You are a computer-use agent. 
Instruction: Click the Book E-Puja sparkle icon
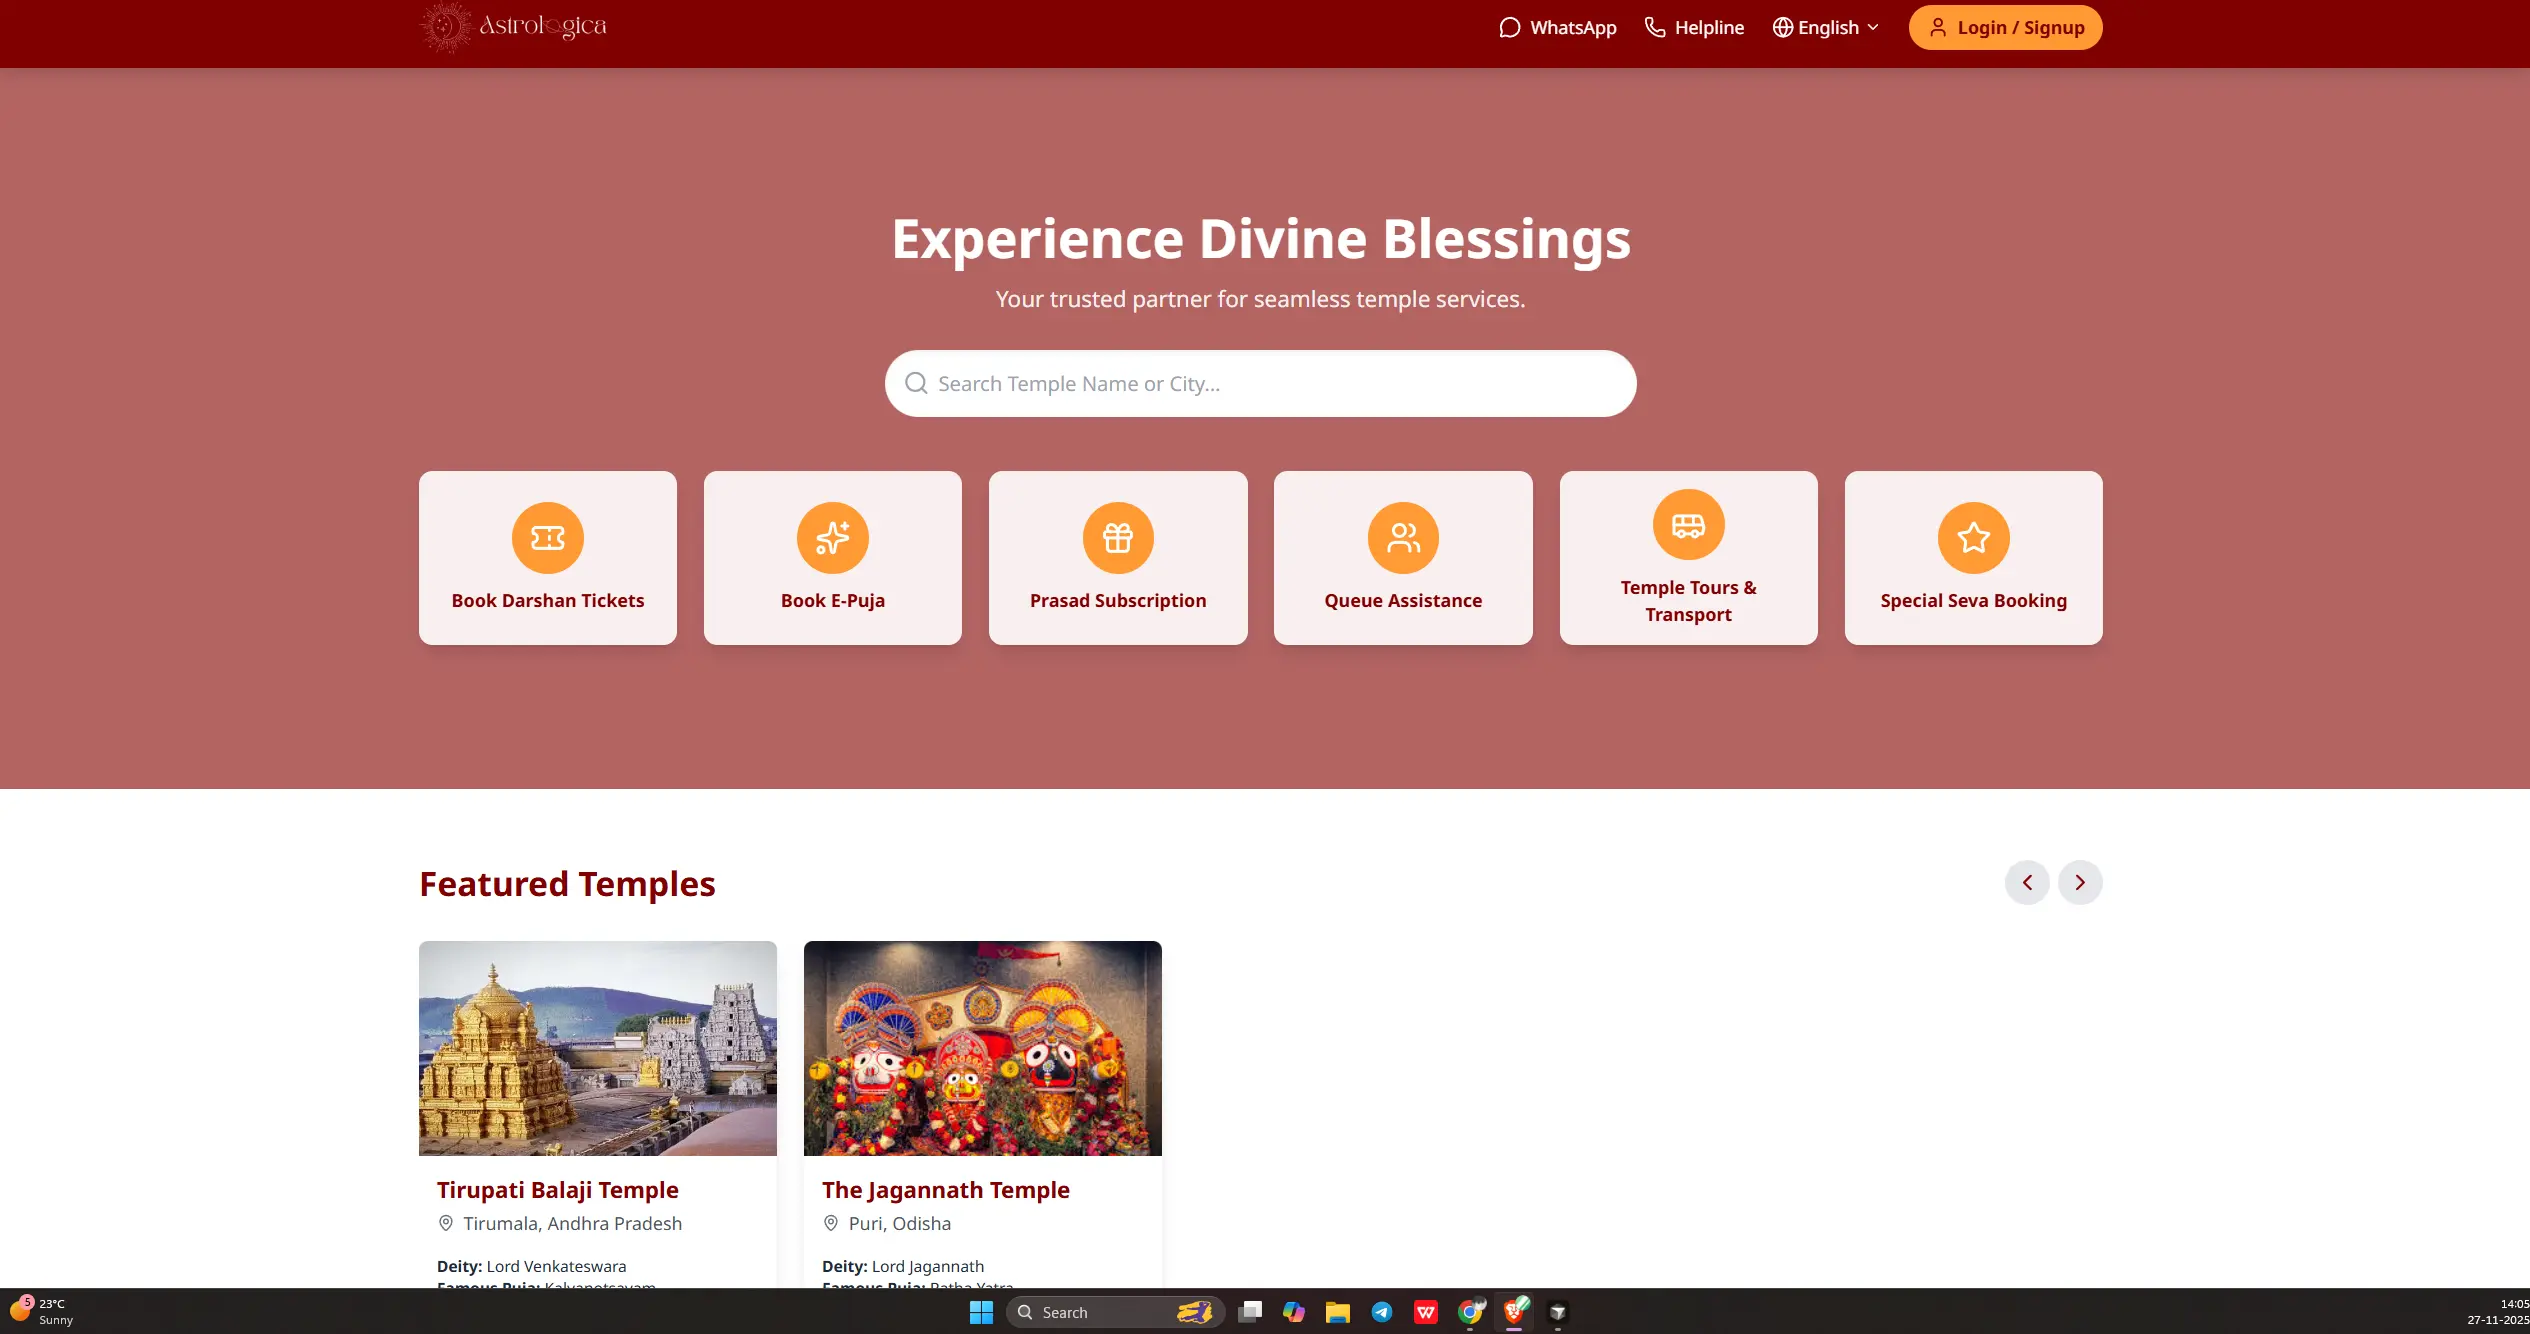pos(832,538)
